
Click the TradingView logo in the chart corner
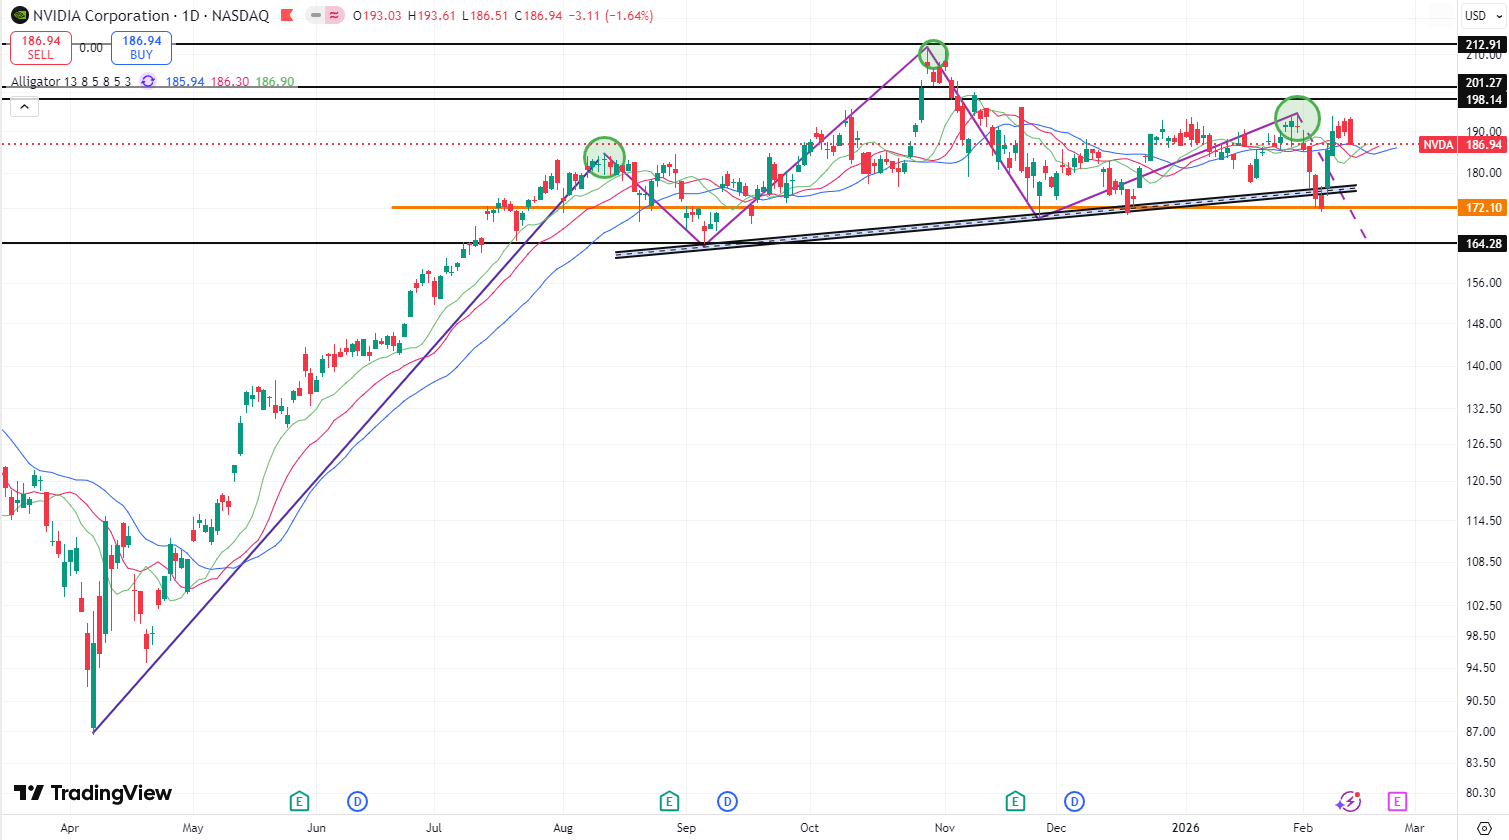tap(93, 793)
